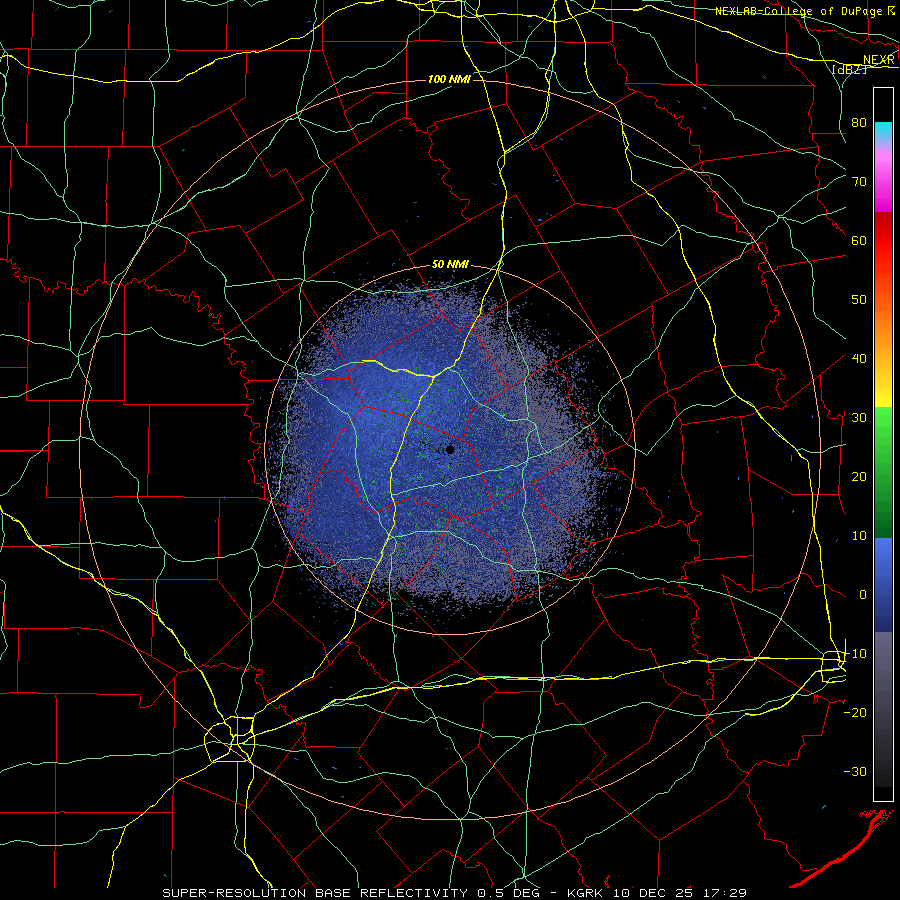Viewport: 900px width, 900px height.
Task: Click the 100 NMI range ring label
Action: (449, 79)
